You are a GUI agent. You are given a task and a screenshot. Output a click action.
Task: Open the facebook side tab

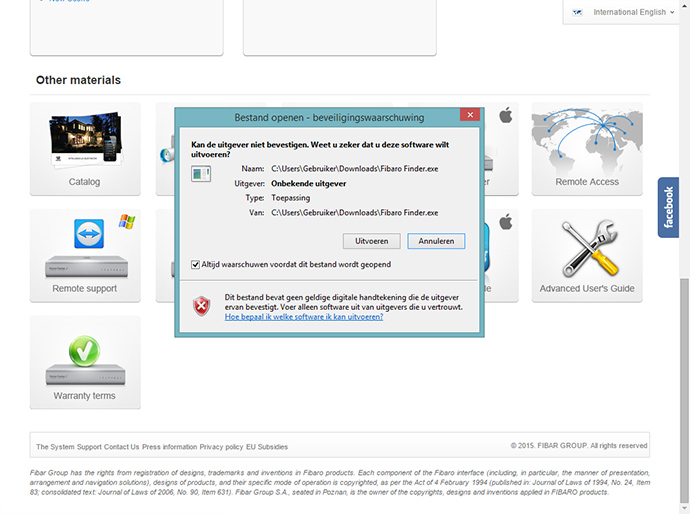pos(668,207)
